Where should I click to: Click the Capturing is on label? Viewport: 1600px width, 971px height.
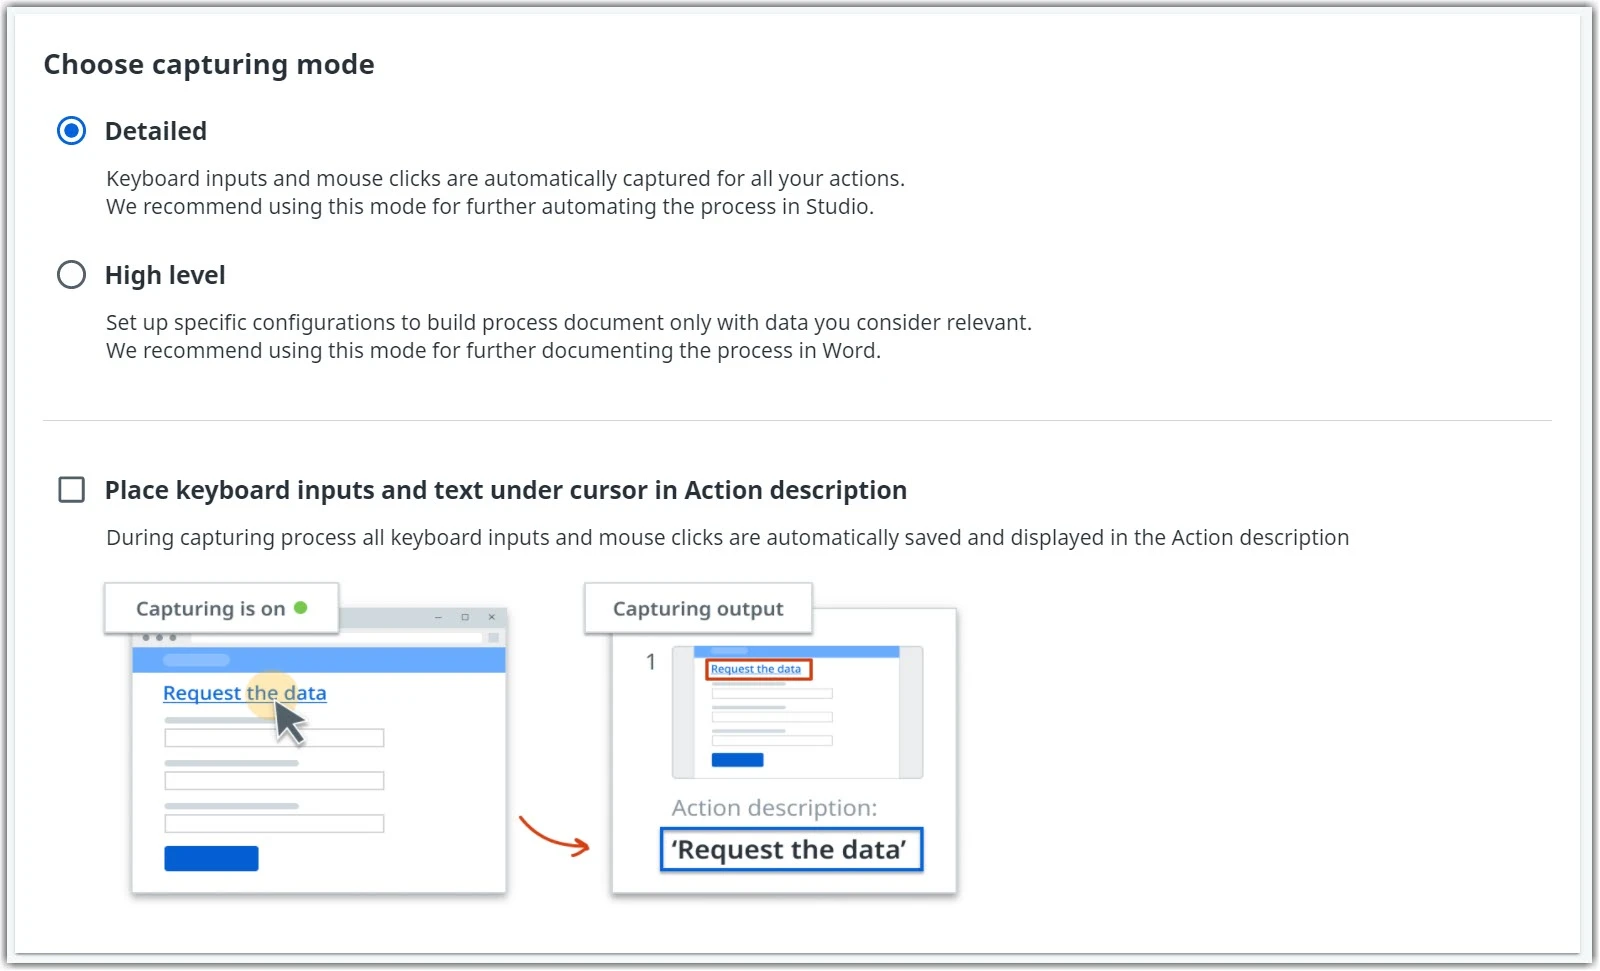210,609
